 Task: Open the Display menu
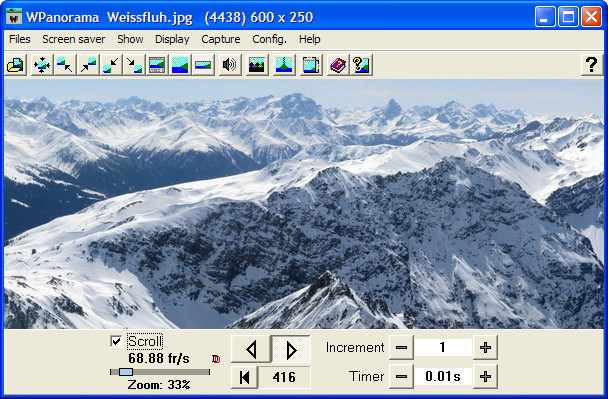click(172, 39)
